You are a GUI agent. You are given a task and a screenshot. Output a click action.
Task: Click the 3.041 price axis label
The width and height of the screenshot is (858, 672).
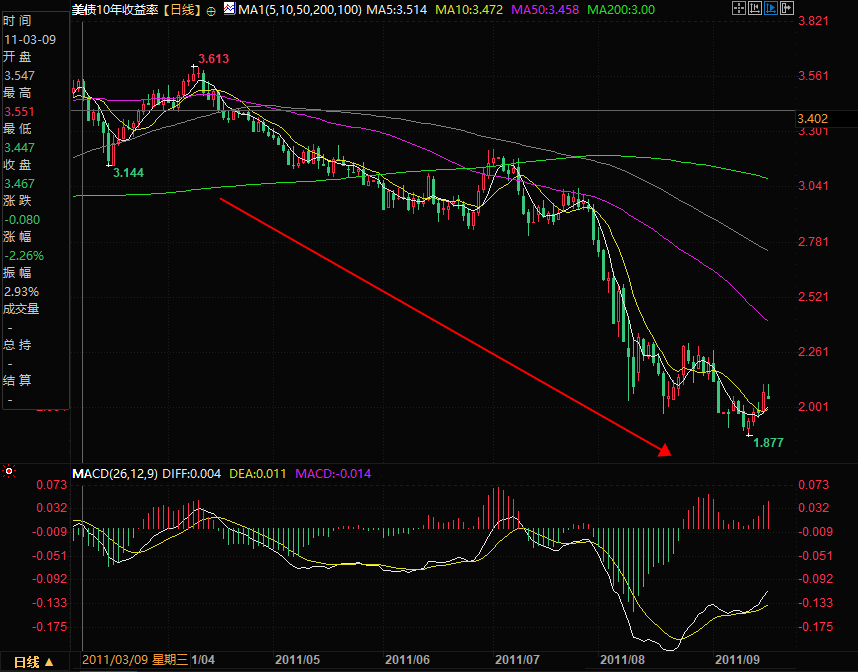(814, 186)
